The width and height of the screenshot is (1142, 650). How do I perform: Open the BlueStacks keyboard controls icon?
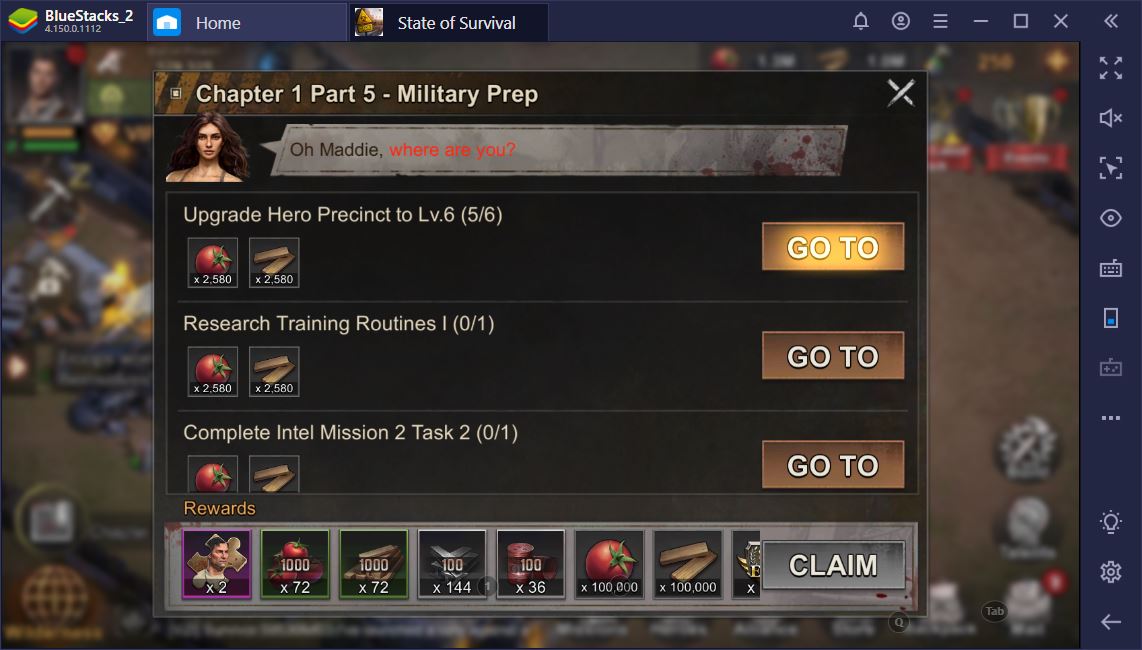1110,268
